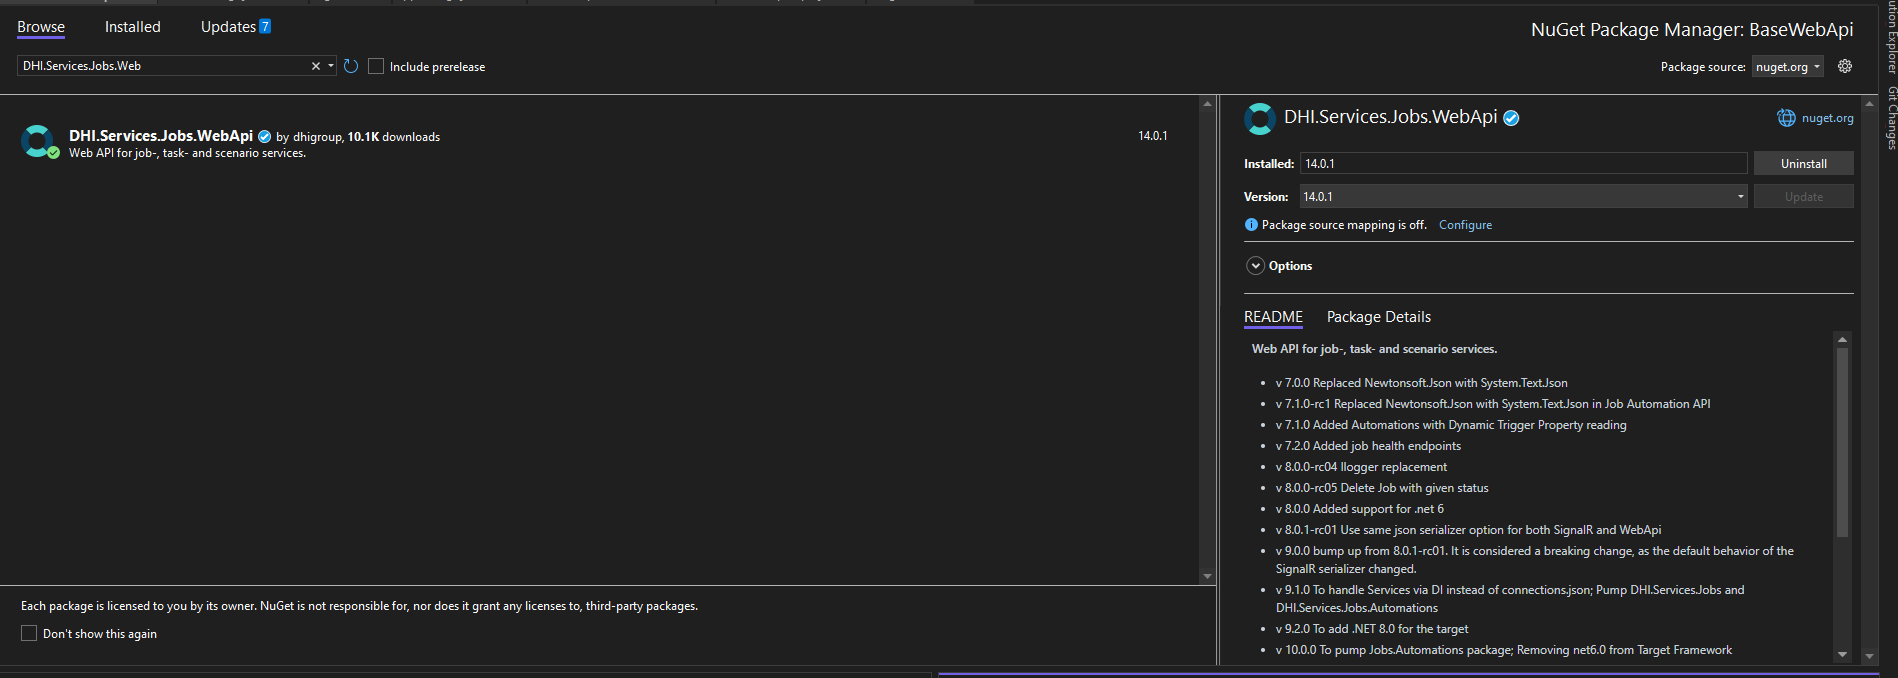1898x678 pixels.
Task: Click 'v 8.0.0-rc04 Ilogger replacement' line
Action: 1361,467
